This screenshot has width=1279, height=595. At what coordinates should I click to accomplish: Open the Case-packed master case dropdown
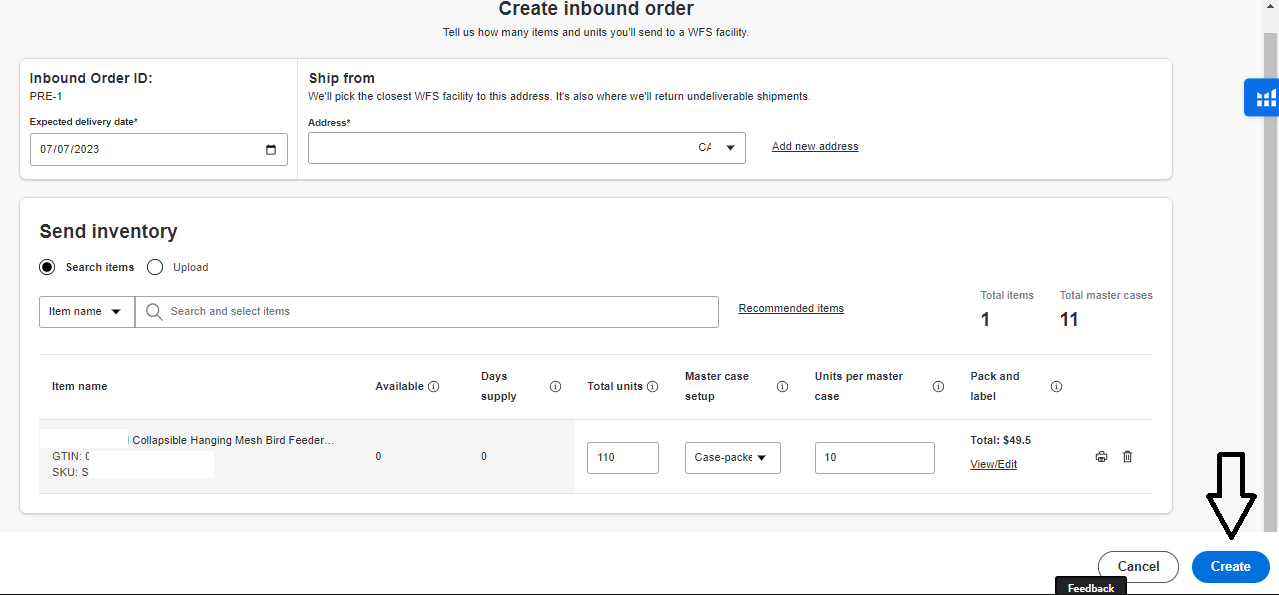[732, 458]
